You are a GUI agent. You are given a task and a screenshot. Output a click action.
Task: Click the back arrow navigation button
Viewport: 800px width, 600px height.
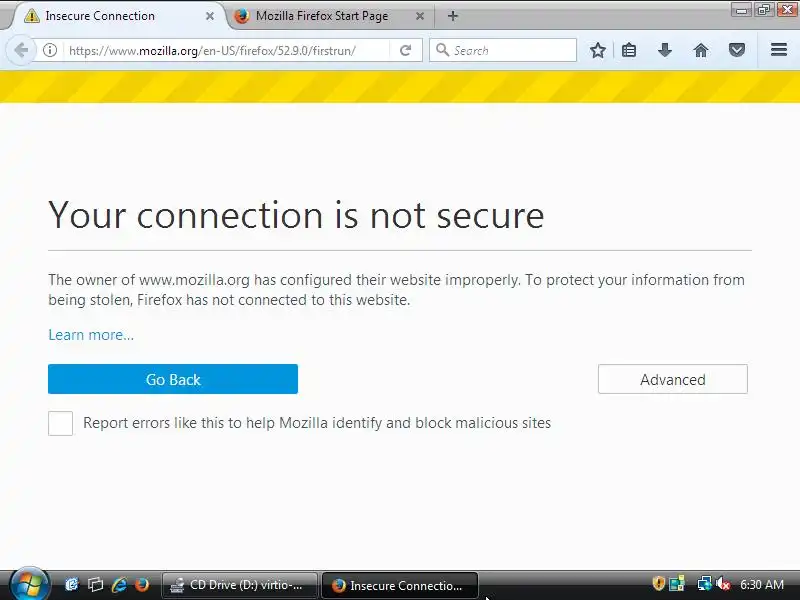21,50
